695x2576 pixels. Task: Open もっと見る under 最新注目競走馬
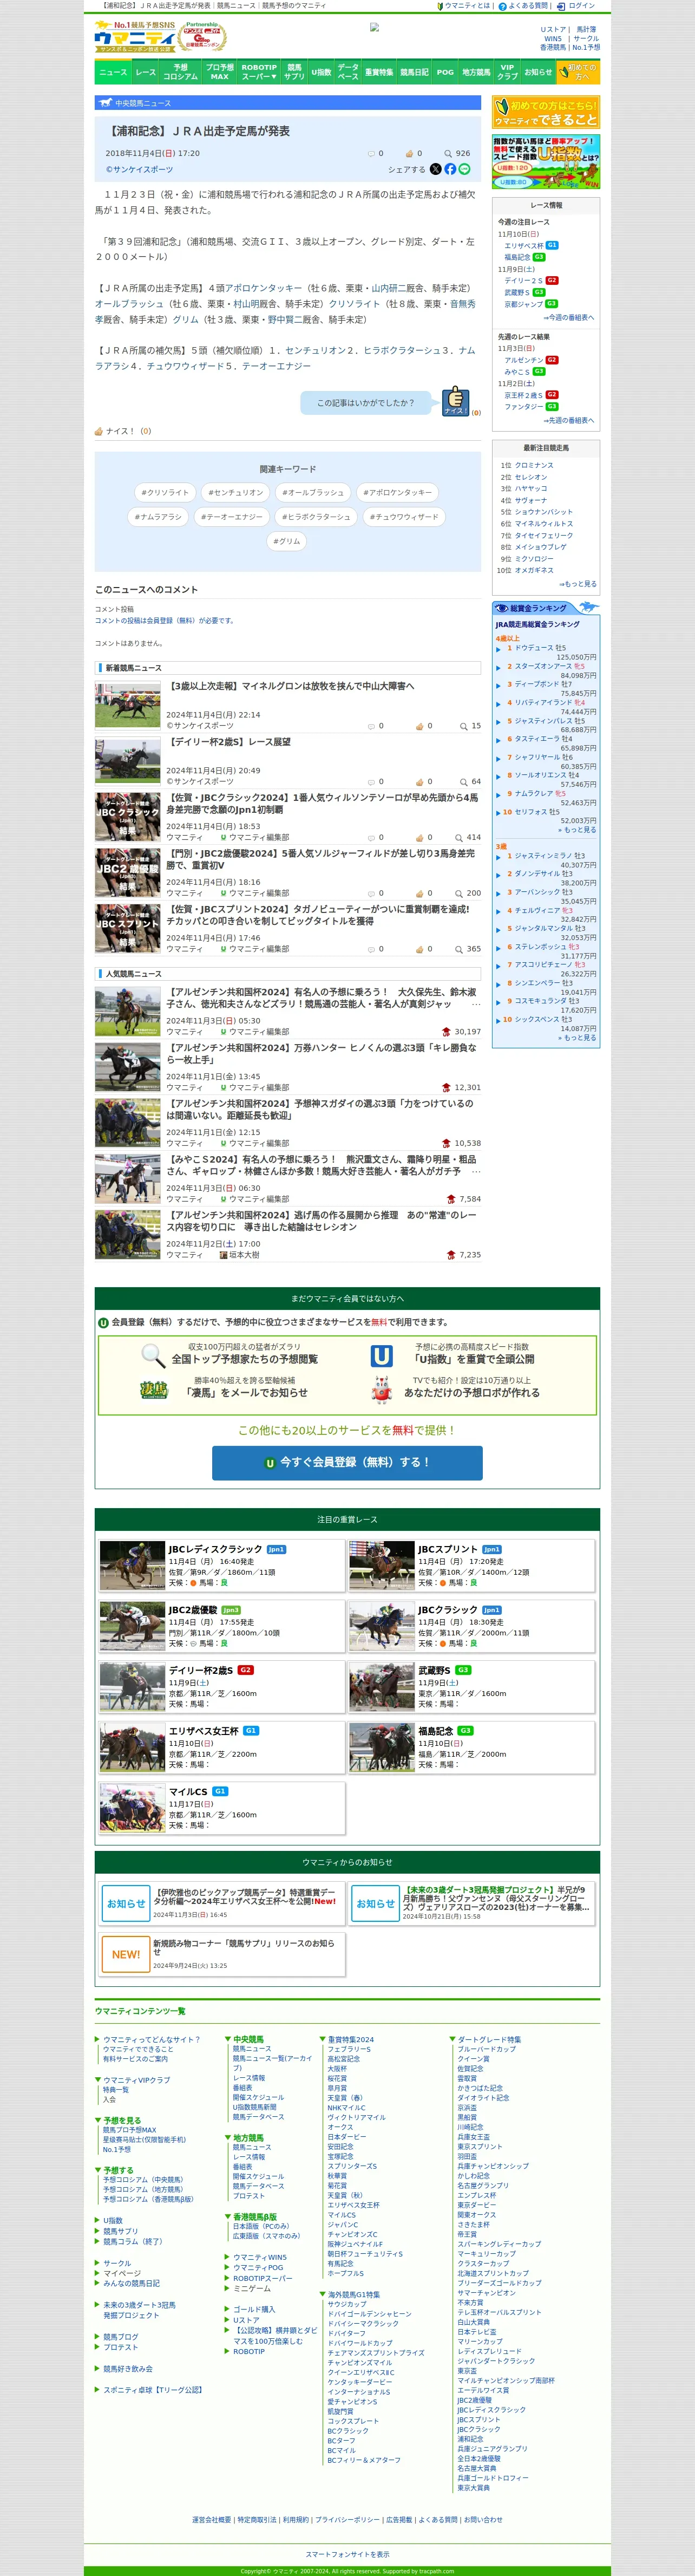click(x=578, y=584)
